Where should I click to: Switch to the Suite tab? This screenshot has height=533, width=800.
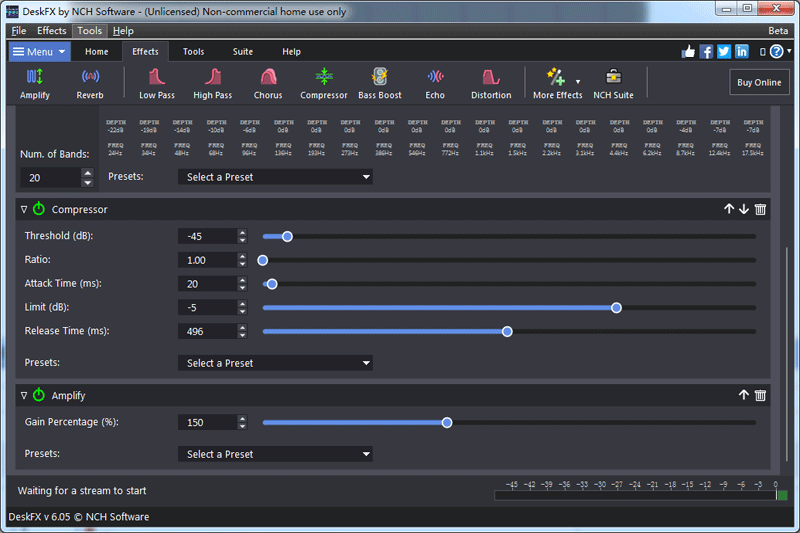click(243, 52)
